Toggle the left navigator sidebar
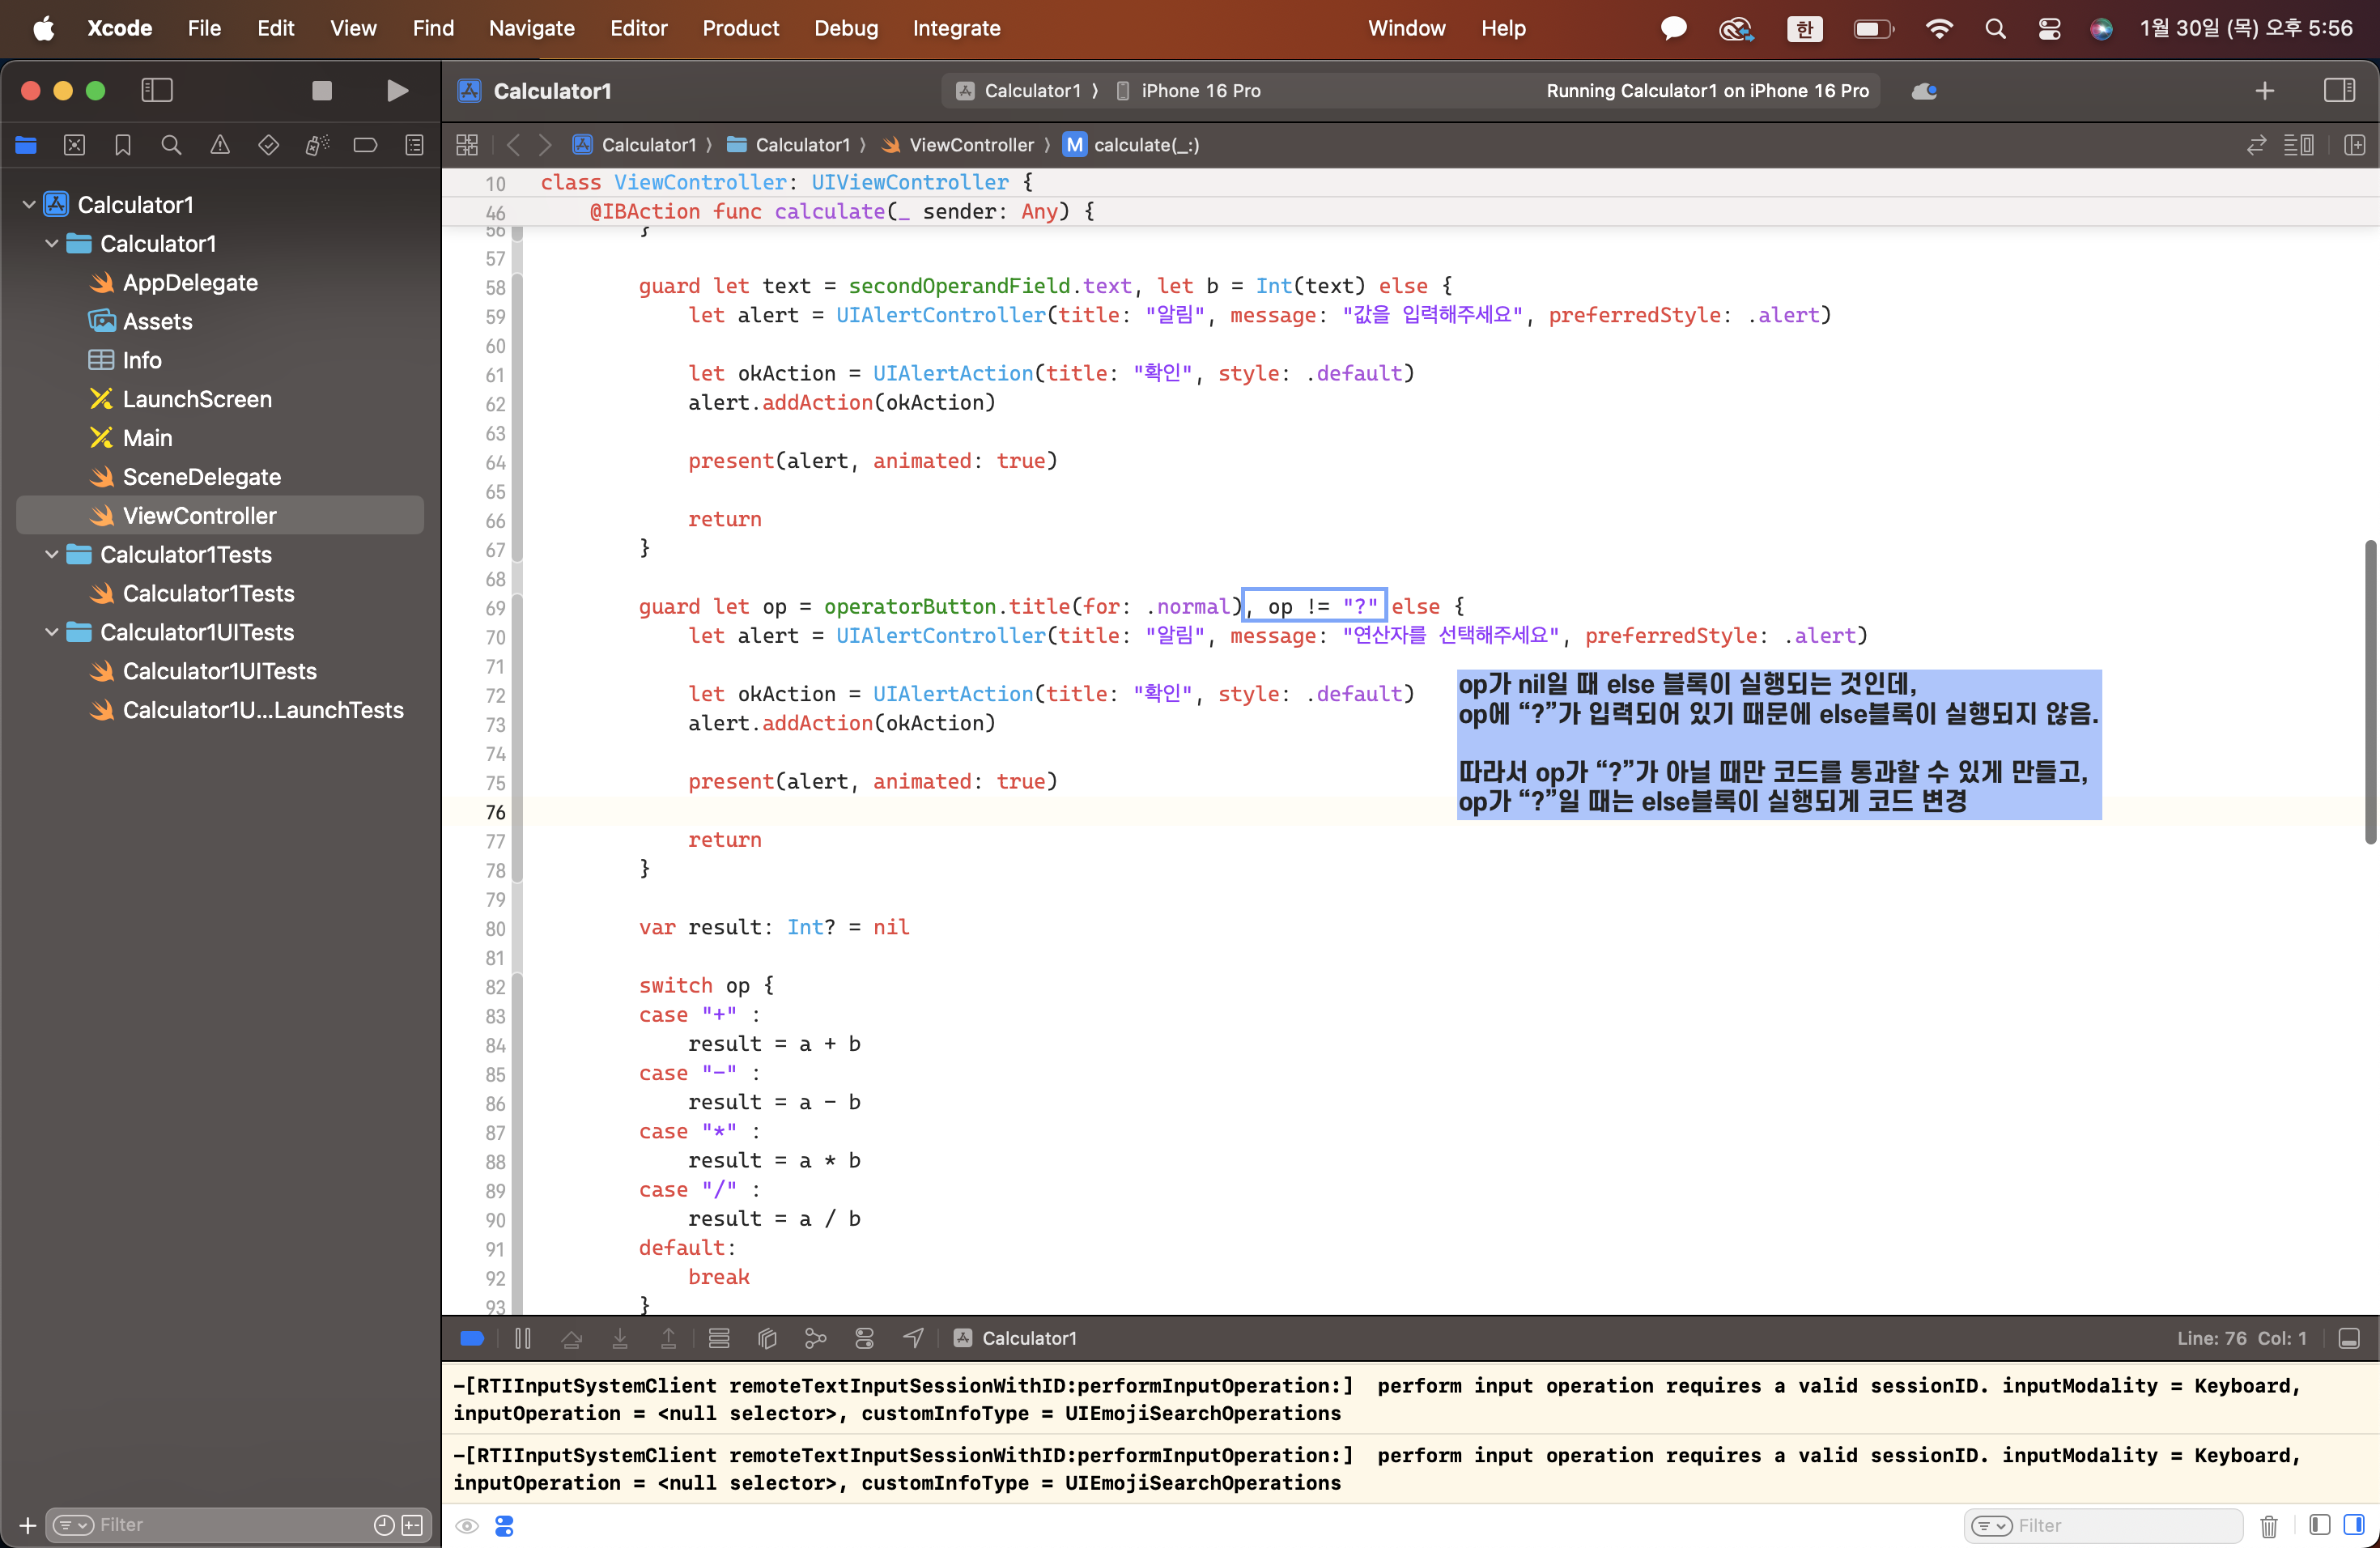This screenshot has height=1548, width=2380. tap(157, 91)
